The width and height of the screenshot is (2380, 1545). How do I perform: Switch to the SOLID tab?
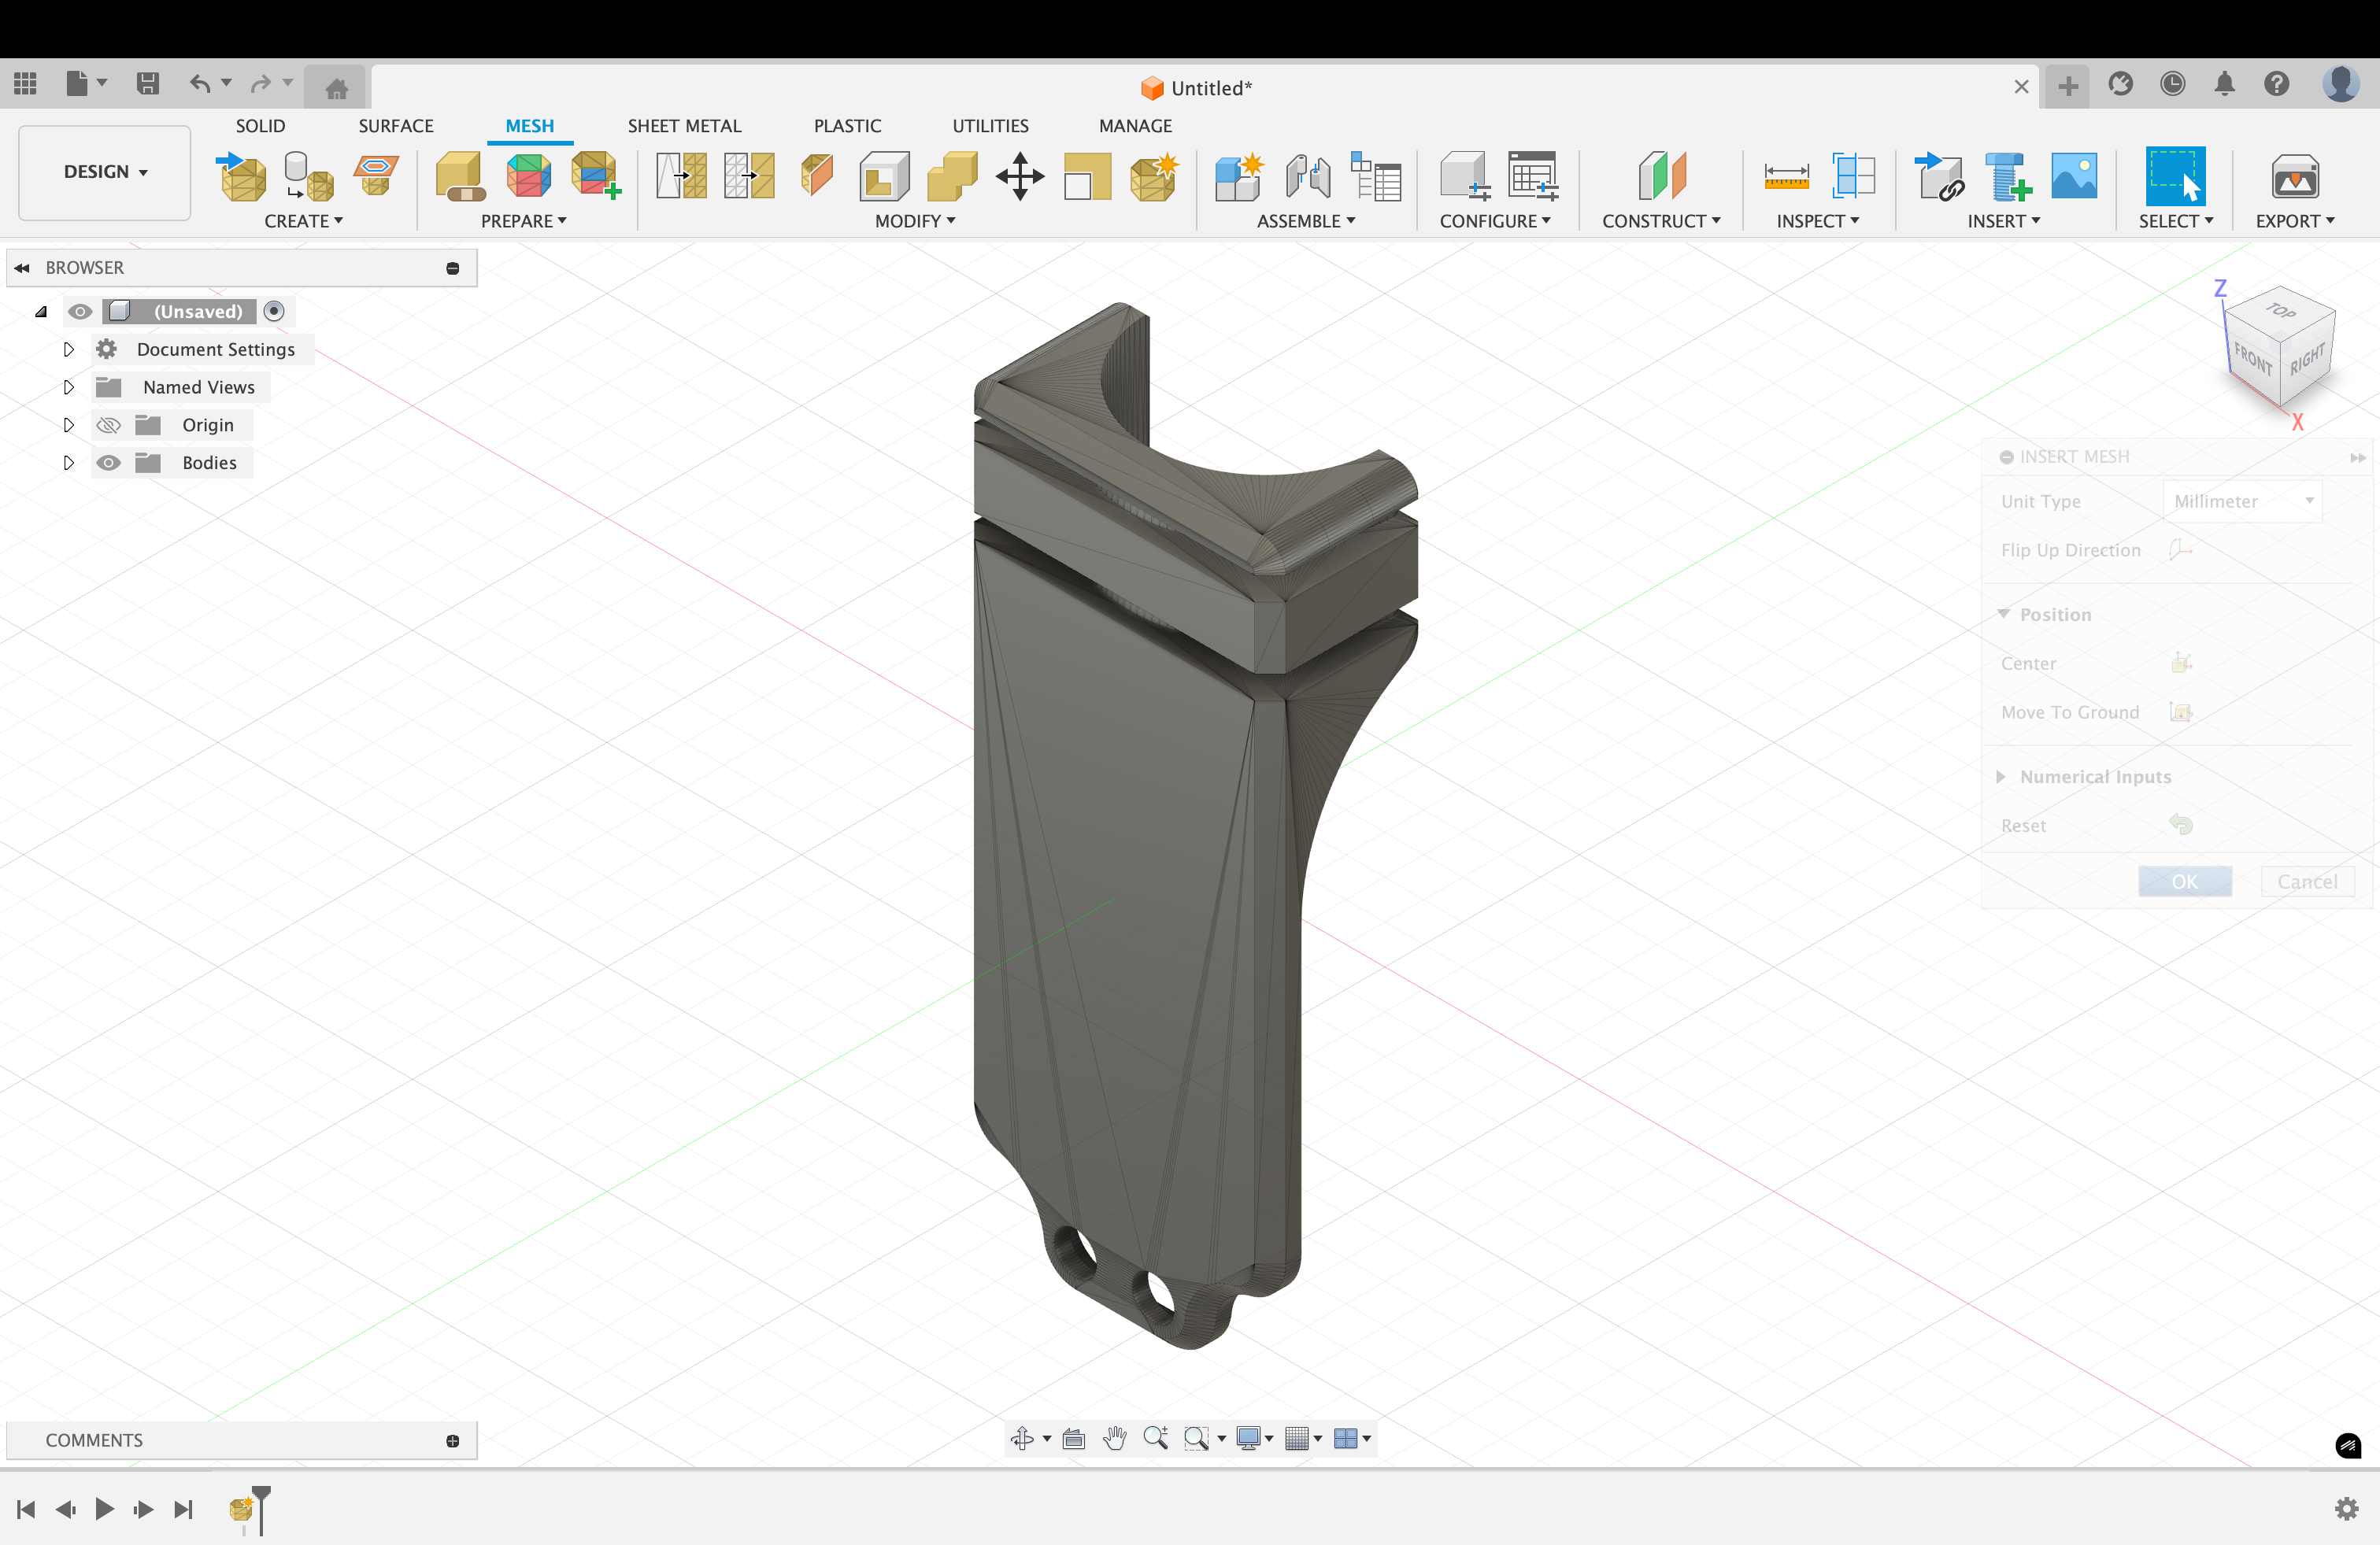260,125
